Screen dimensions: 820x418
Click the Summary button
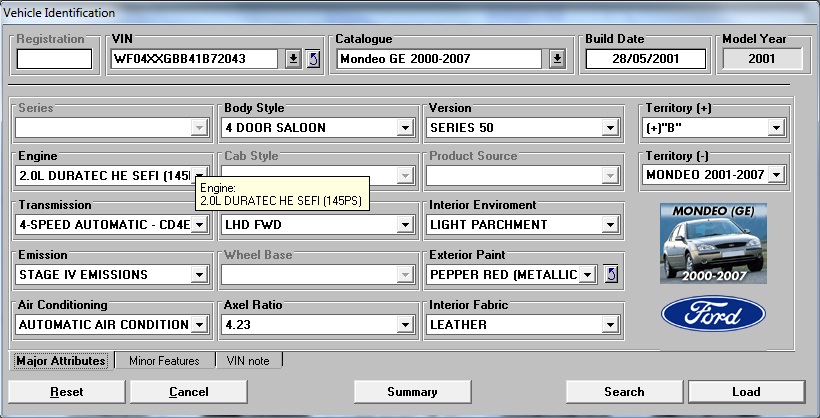click(412, 392)
